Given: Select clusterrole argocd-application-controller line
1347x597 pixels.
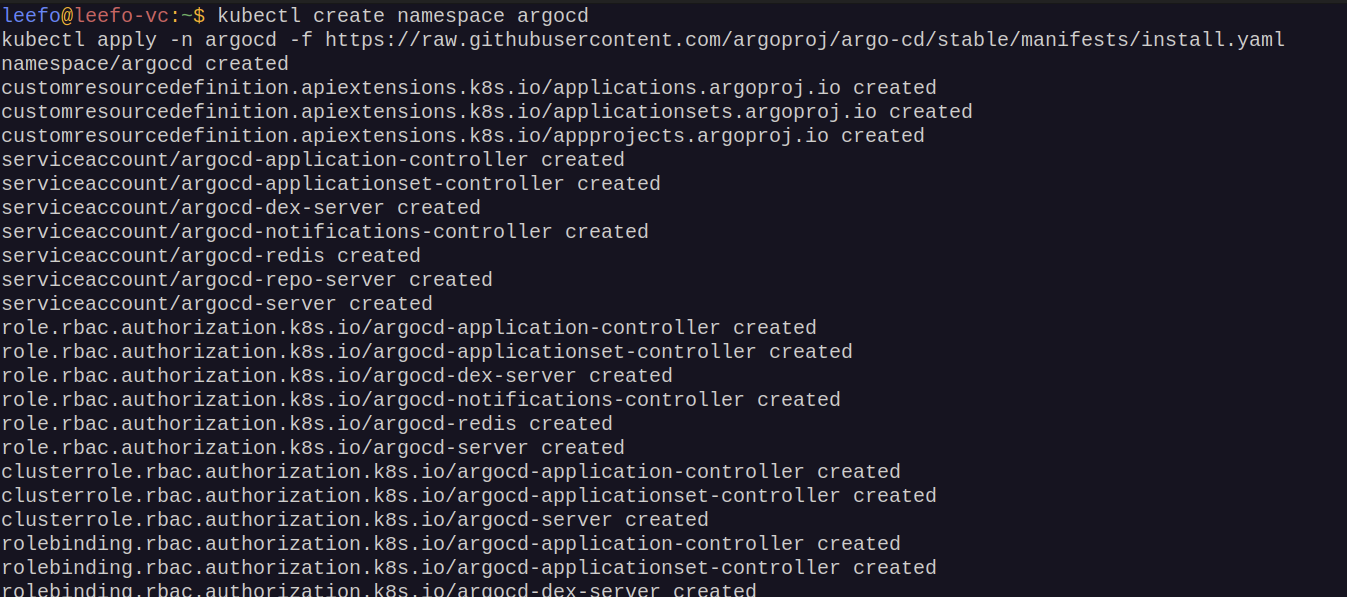Looking at the screenshot, I should click(x=451, y=472).
